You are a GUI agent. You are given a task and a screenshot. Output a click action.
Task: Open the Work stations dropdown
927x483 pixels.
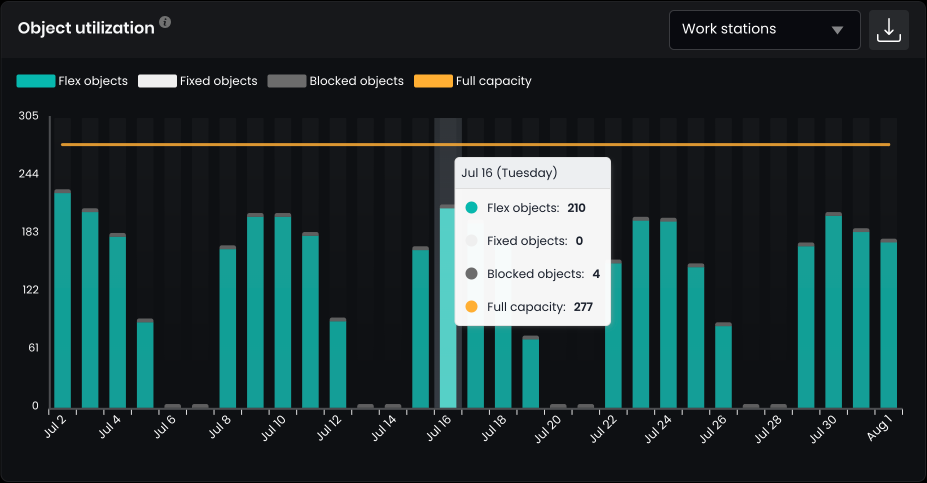[x=763, y=30]
